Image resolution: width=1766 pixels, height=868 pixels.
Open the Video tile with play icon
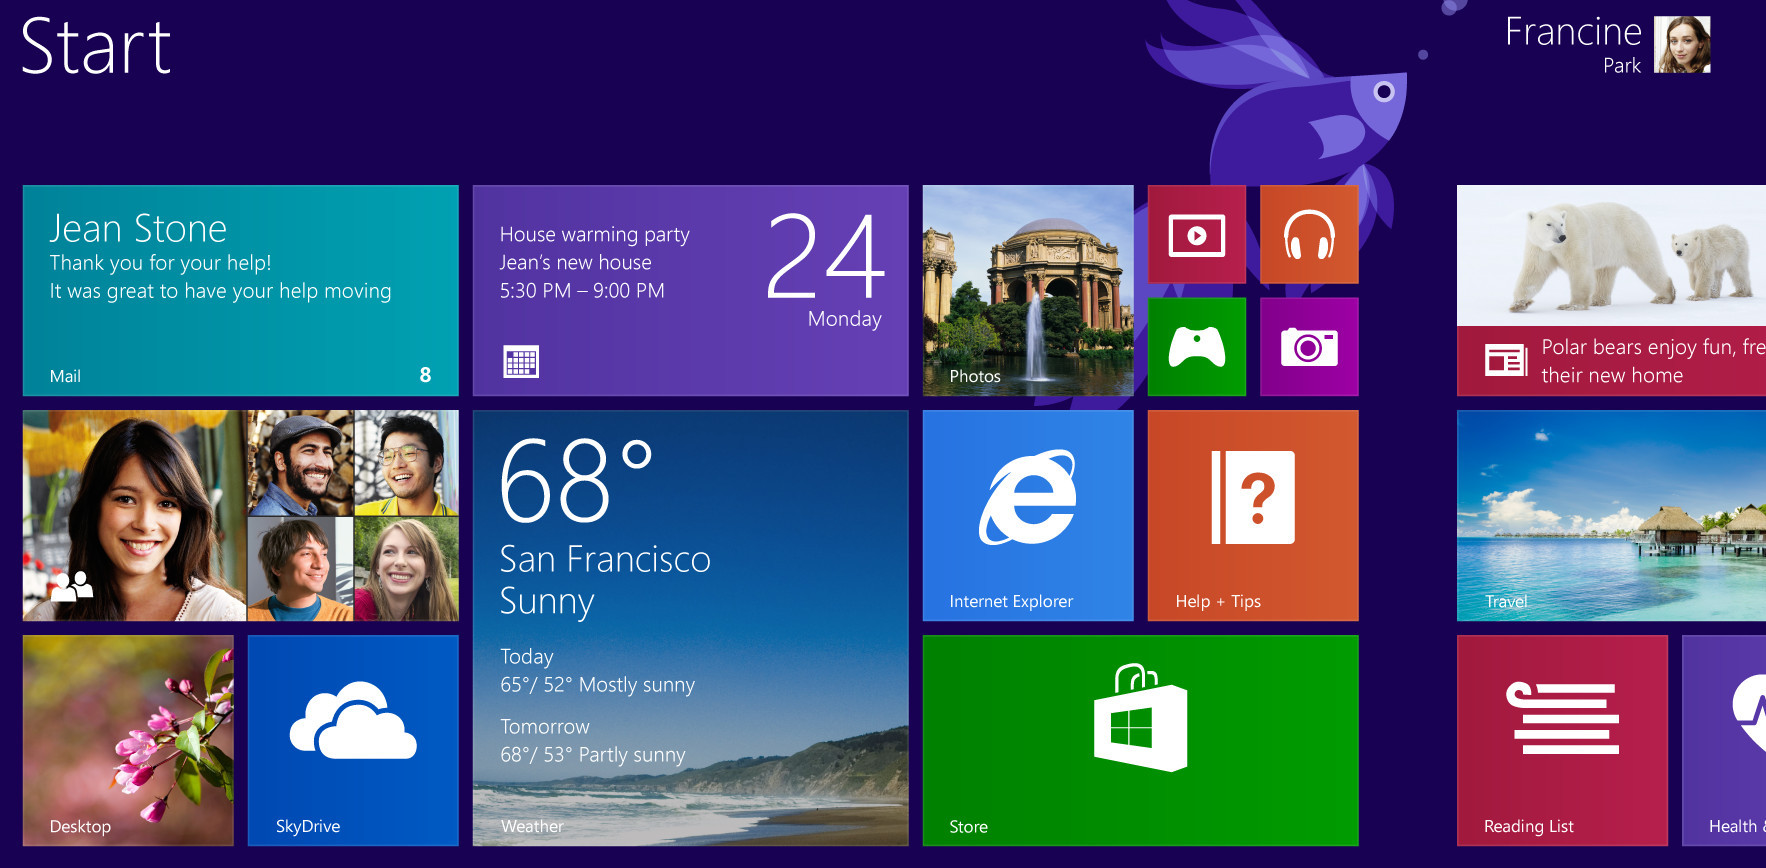[x=1196, y=235]
